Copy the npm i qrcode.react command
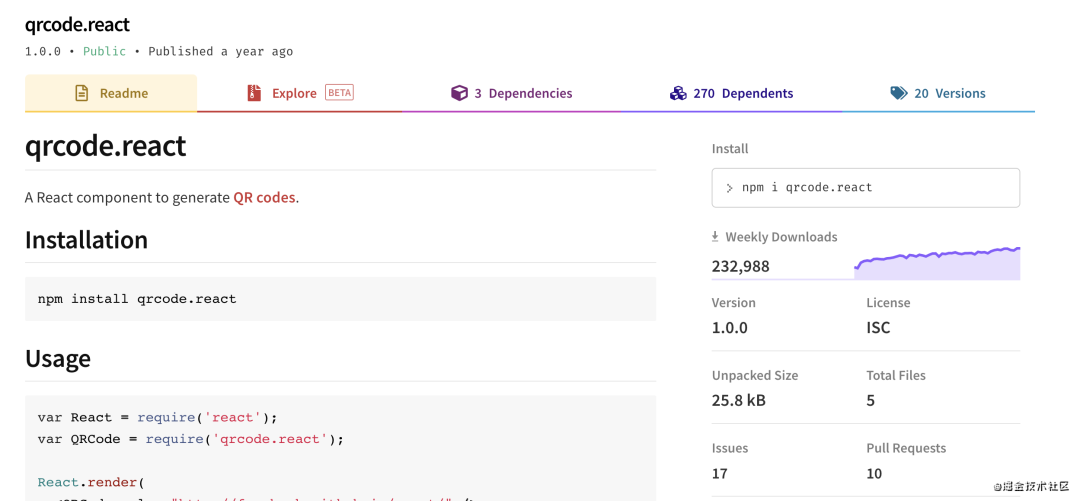This screenshot has width=1080, height=501. click(x=807, y=188)
